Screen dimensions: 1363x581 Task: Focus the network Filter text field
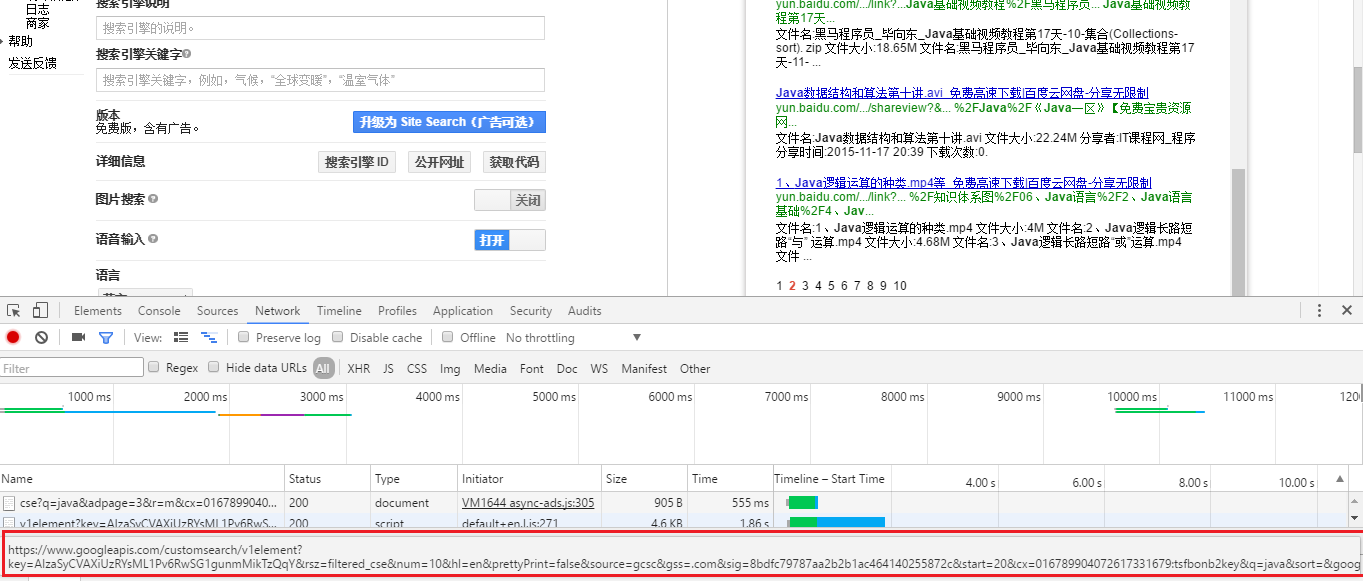coord(72,368)
